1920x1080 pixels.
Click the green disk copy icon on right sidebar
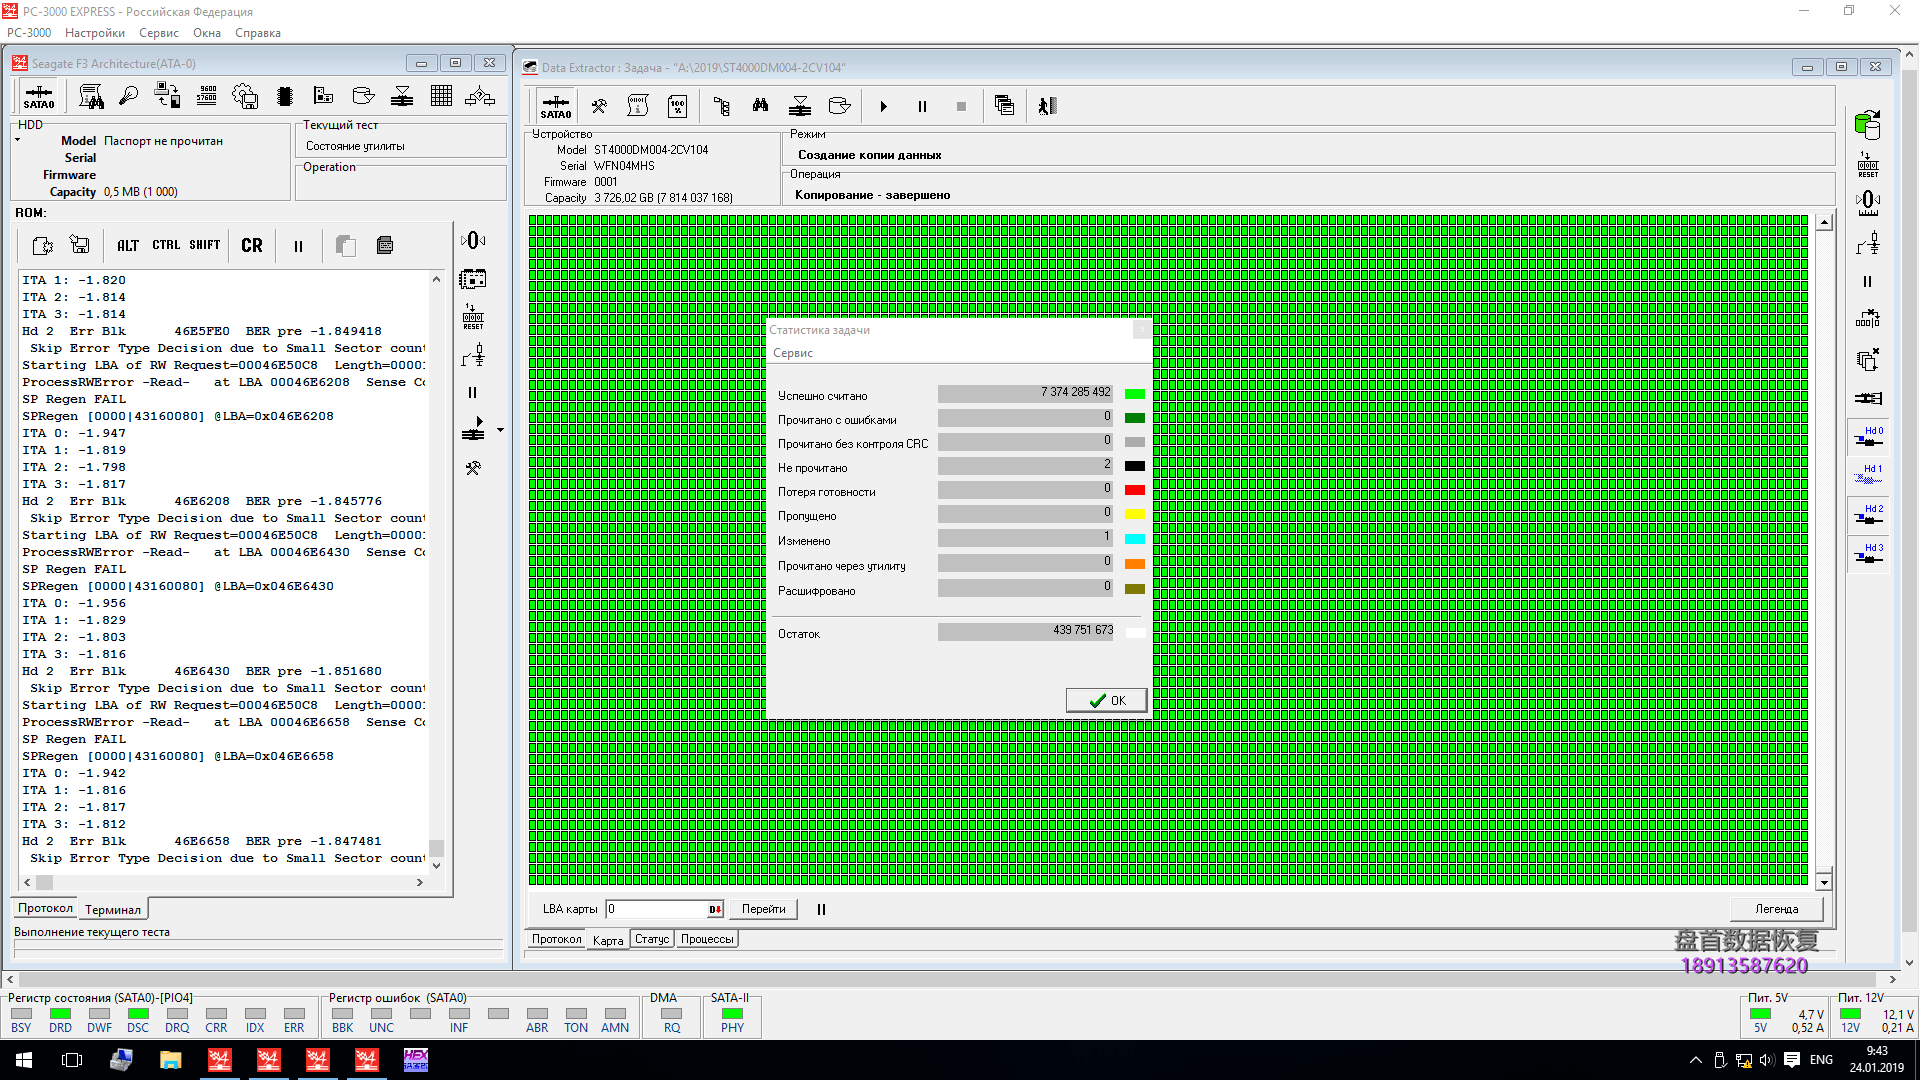[x=1867, y=125]
